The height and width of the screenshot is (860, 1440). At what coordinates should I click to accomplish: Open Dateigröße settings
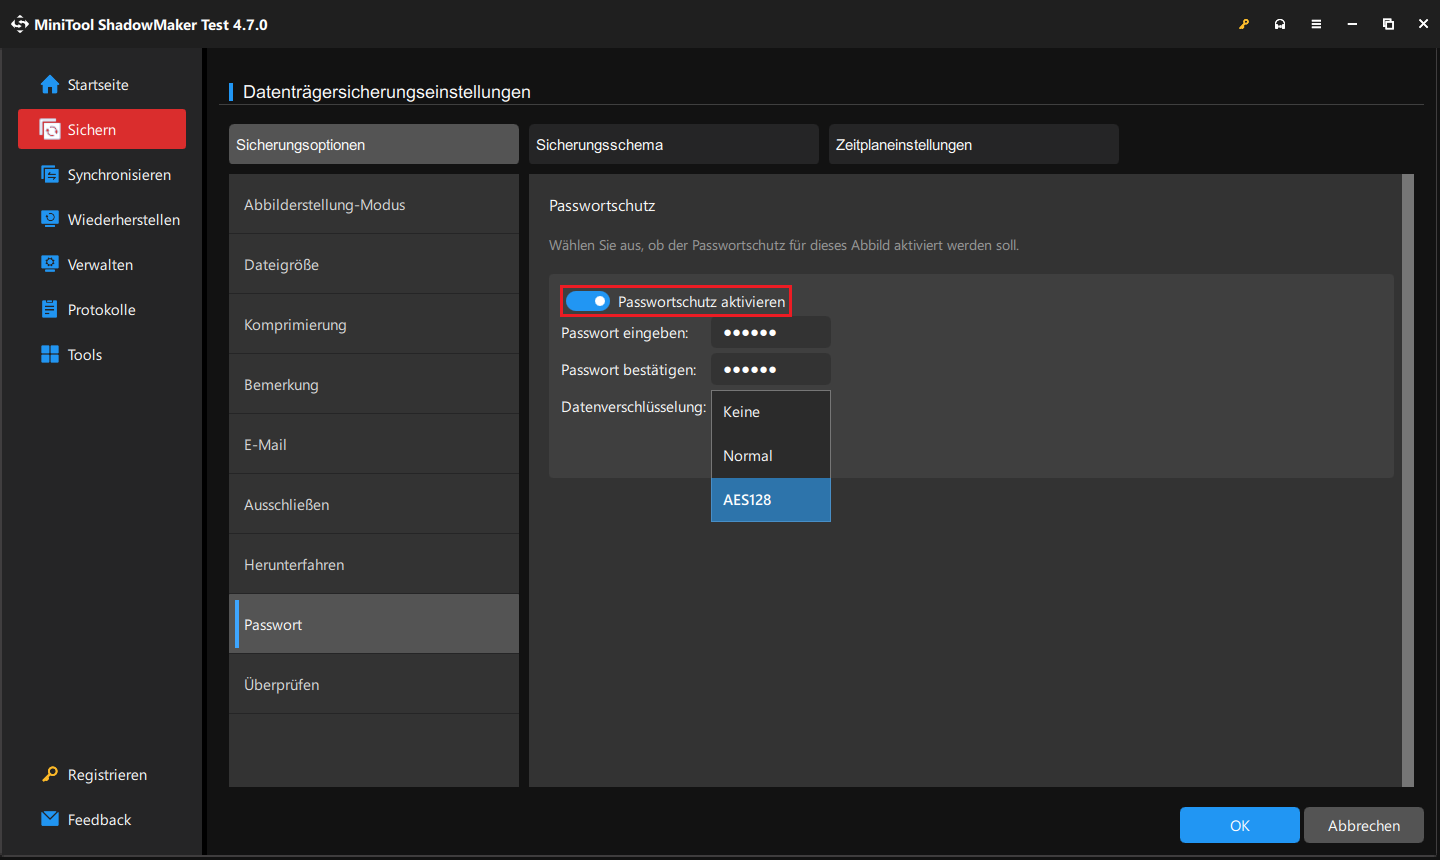374,264
